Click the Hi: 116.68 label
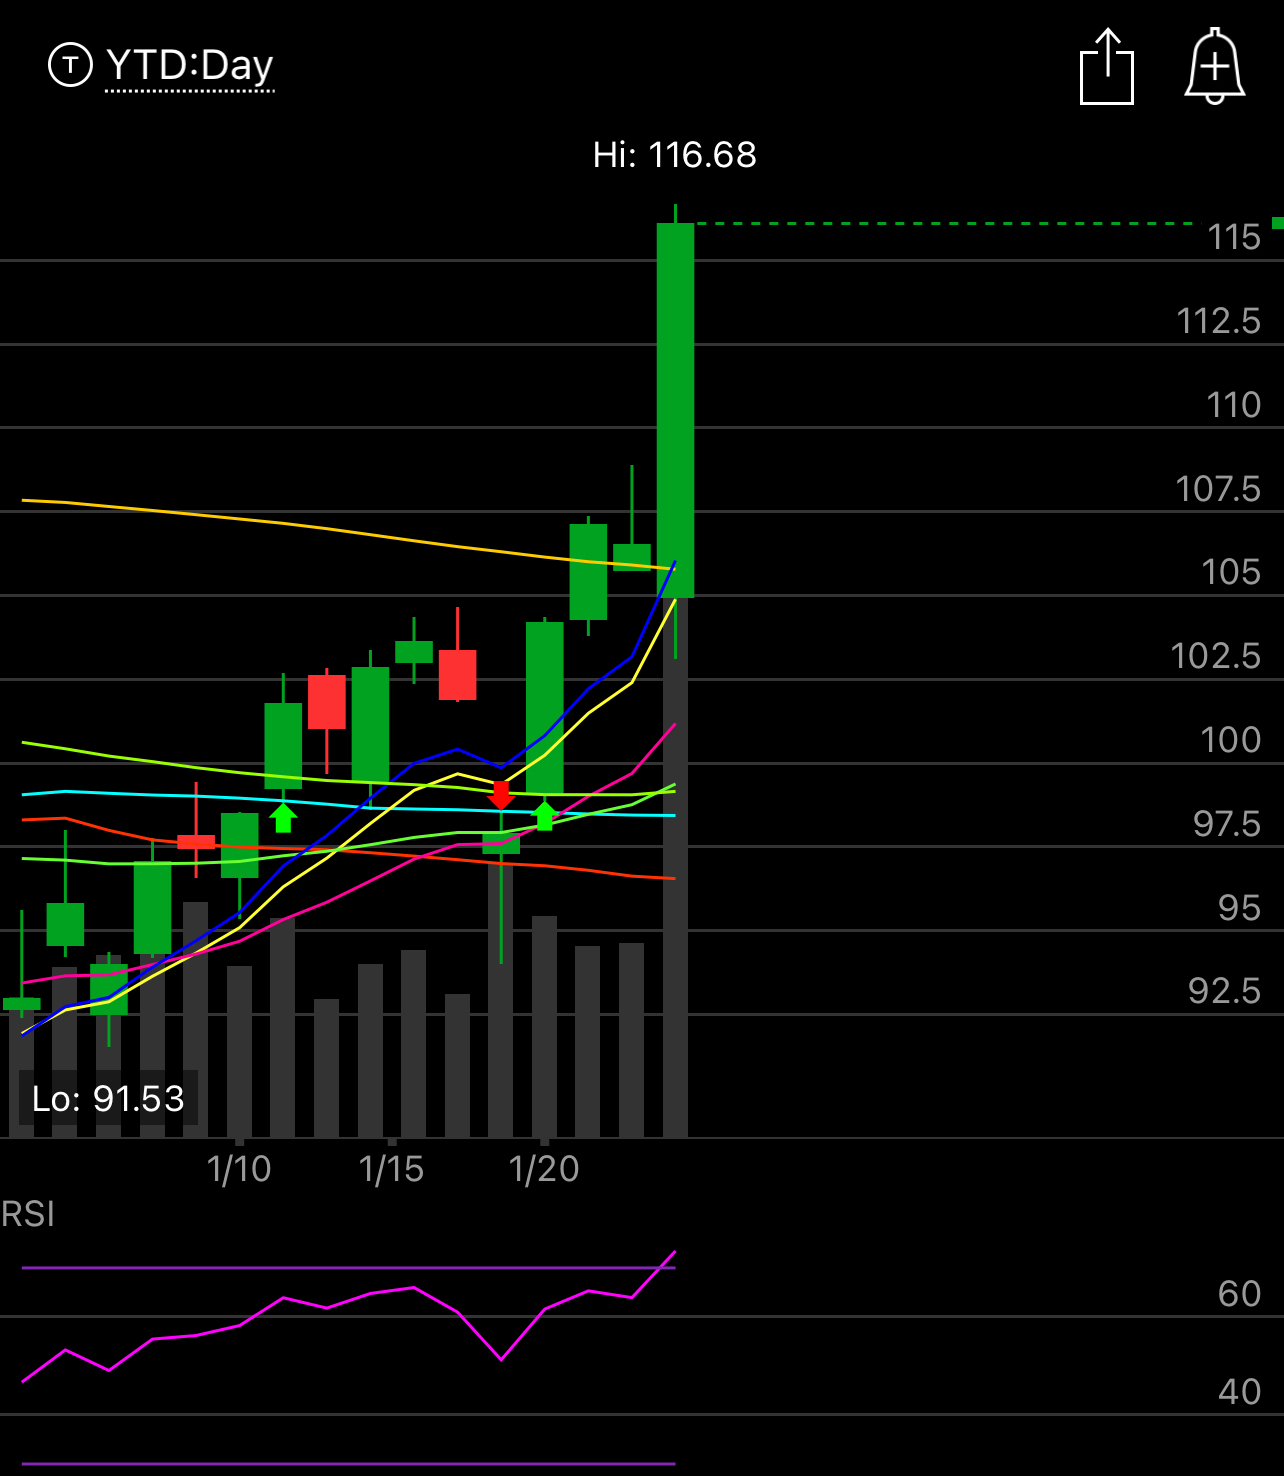Screen dimensions: 1284x1476 675,155
